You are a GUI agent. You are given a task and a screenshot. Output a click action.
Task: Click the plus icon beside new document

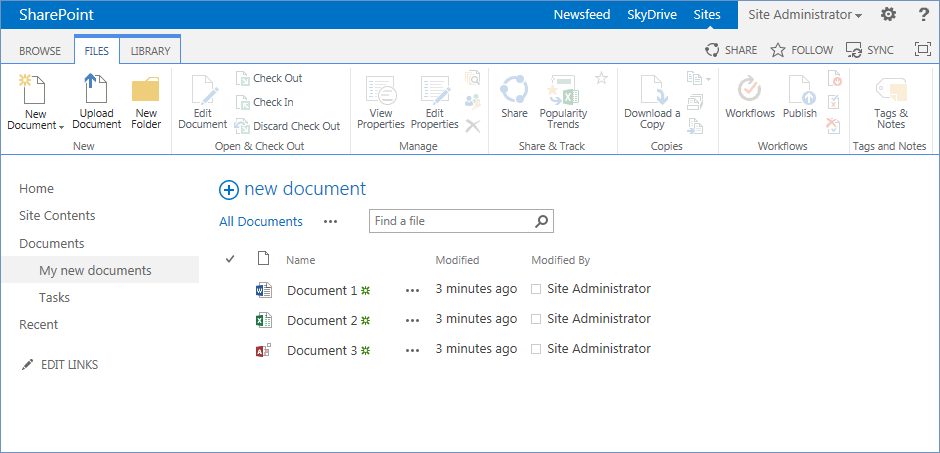229,190
